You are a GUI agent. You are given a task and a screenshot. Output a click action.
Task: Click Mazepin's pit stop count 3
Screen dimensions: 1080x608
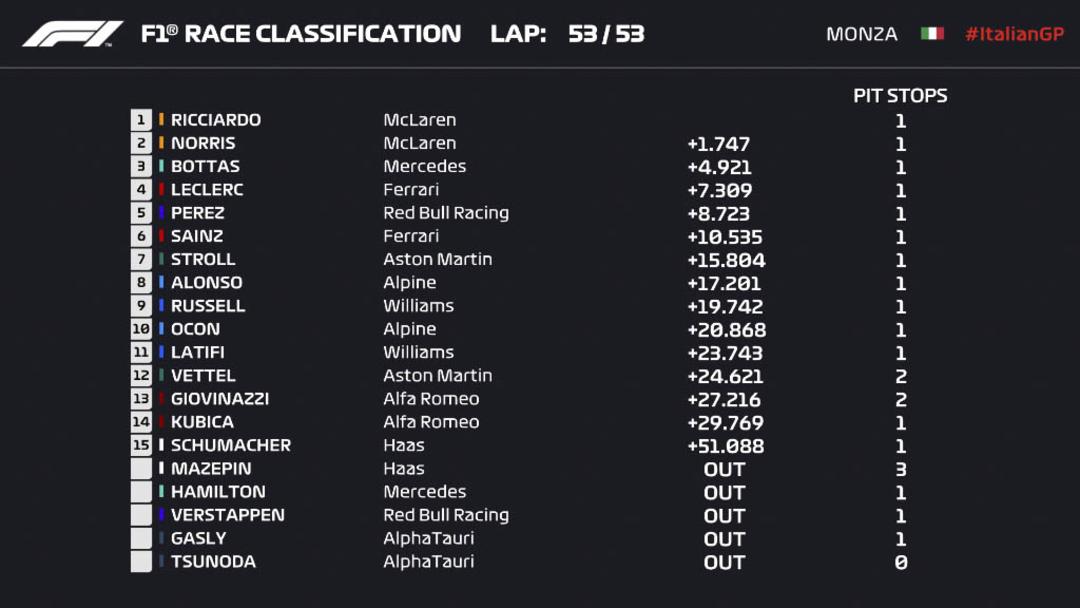pyautogui.click(x=900, y=470)
